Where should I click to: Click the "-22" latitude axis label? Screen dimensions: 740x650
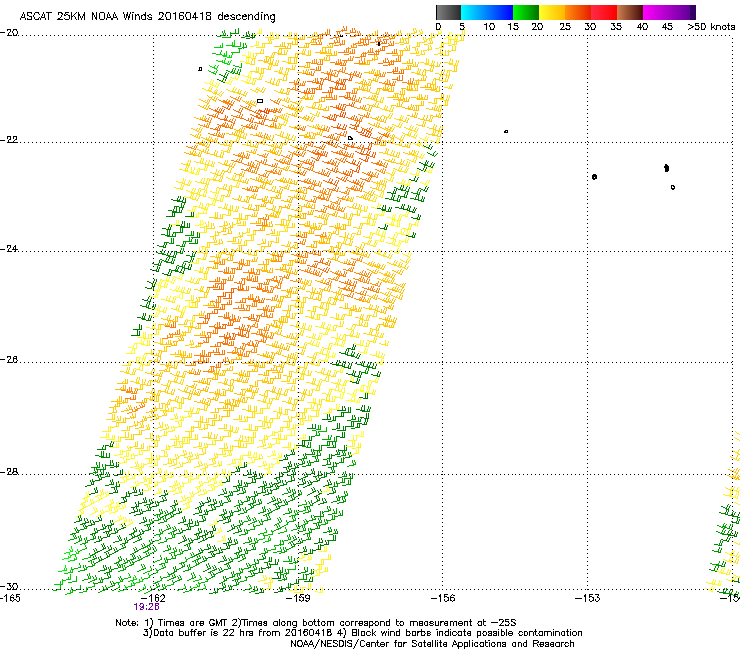(x=9, y=140)
